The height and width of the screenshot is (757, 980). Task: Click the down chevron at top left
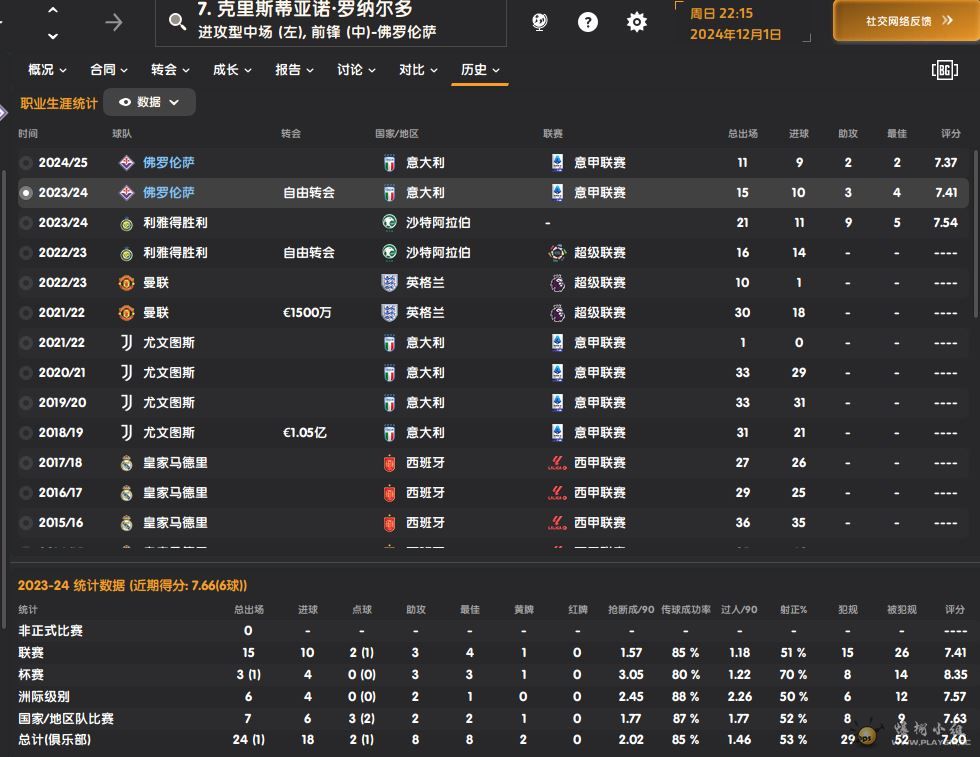click(x=53, y=36)
